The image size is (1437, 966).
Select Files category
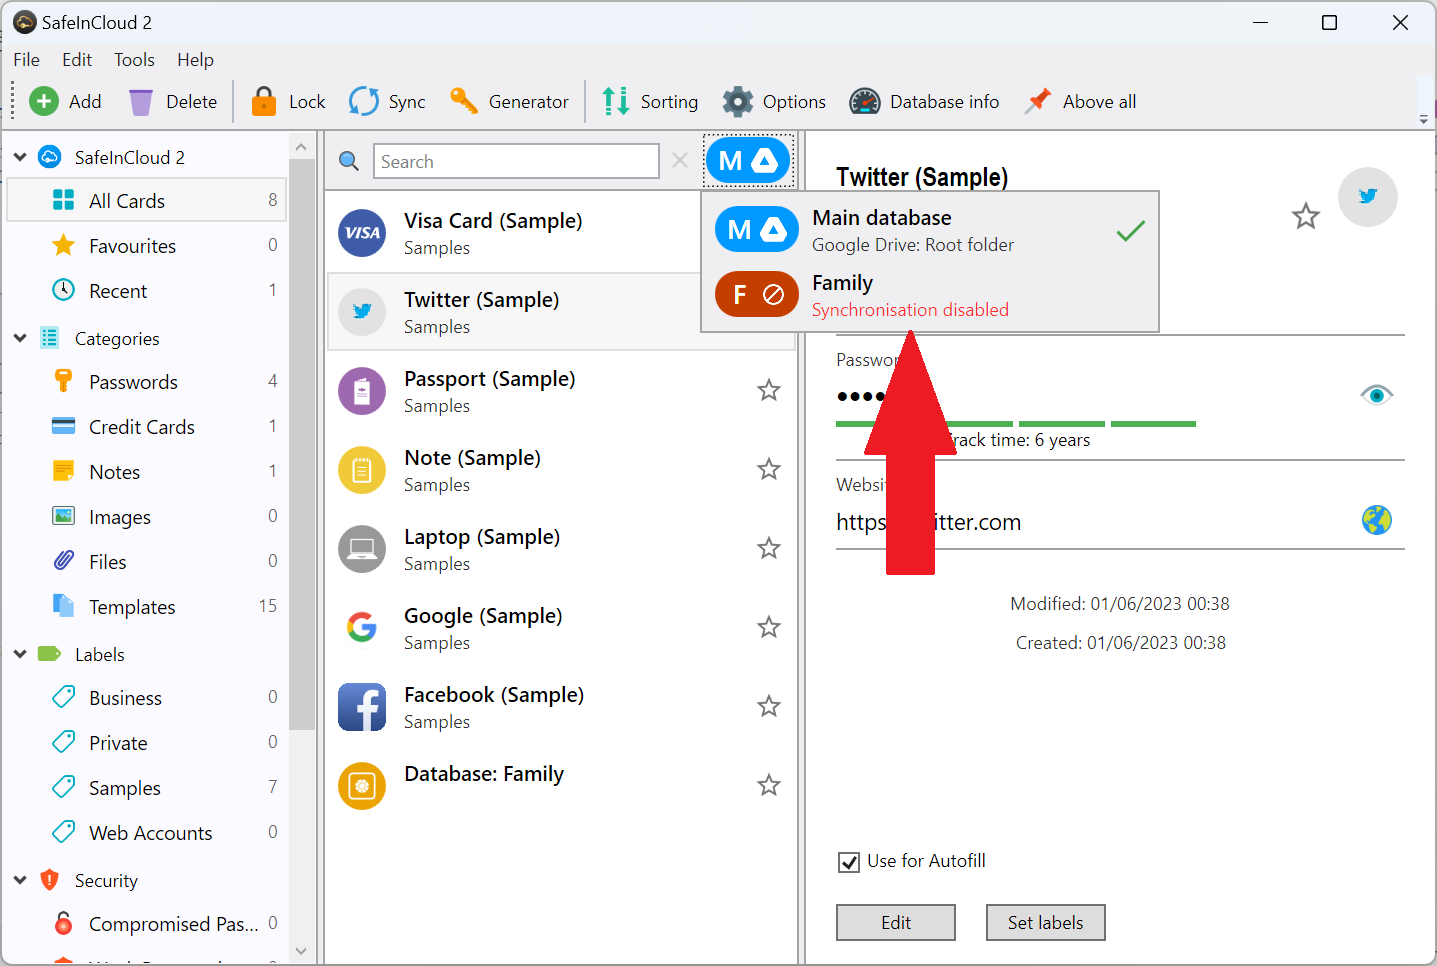tap(147, 562)
